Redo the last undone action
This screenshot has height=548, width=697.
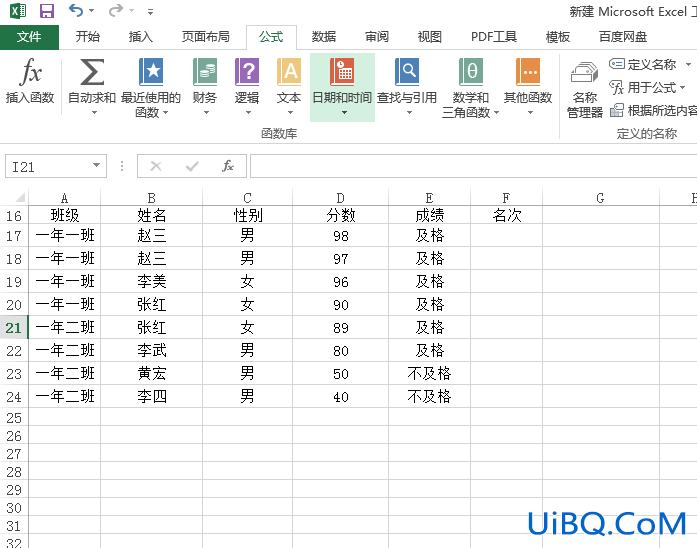coord(116,10)
